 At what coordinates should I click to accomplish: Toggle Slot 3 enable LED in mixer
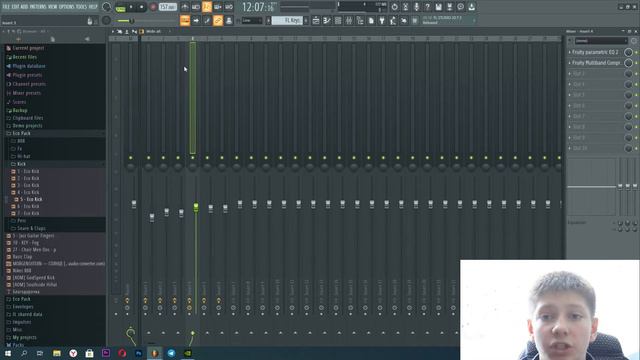coord(636,74)
